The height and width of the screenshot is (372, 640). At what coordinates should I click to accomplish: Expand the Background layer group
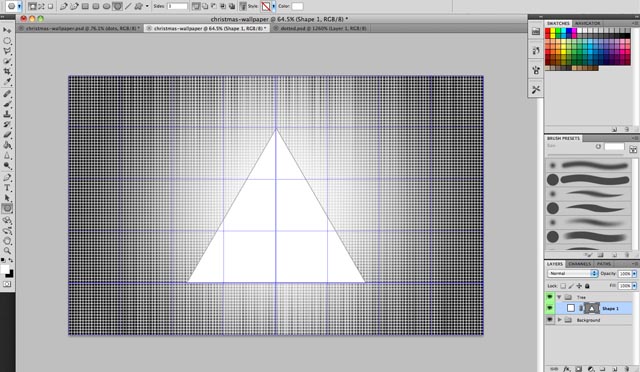point(560,320)
